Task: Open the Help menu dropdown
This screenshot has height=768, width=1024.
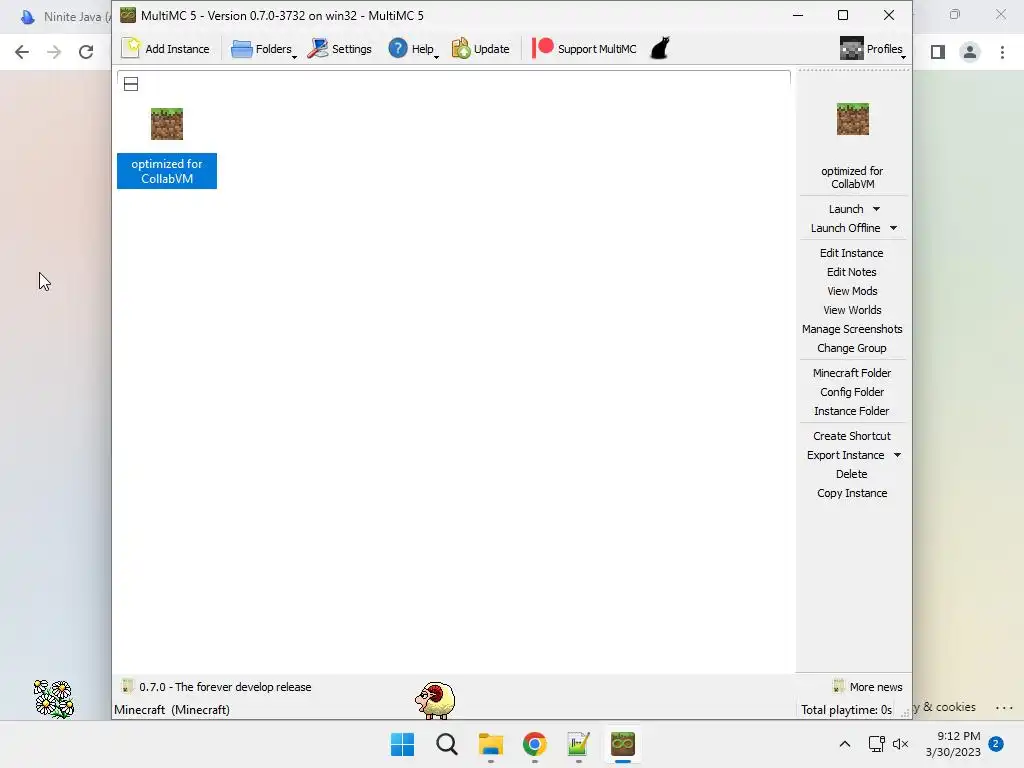Action: click(413, 48)
